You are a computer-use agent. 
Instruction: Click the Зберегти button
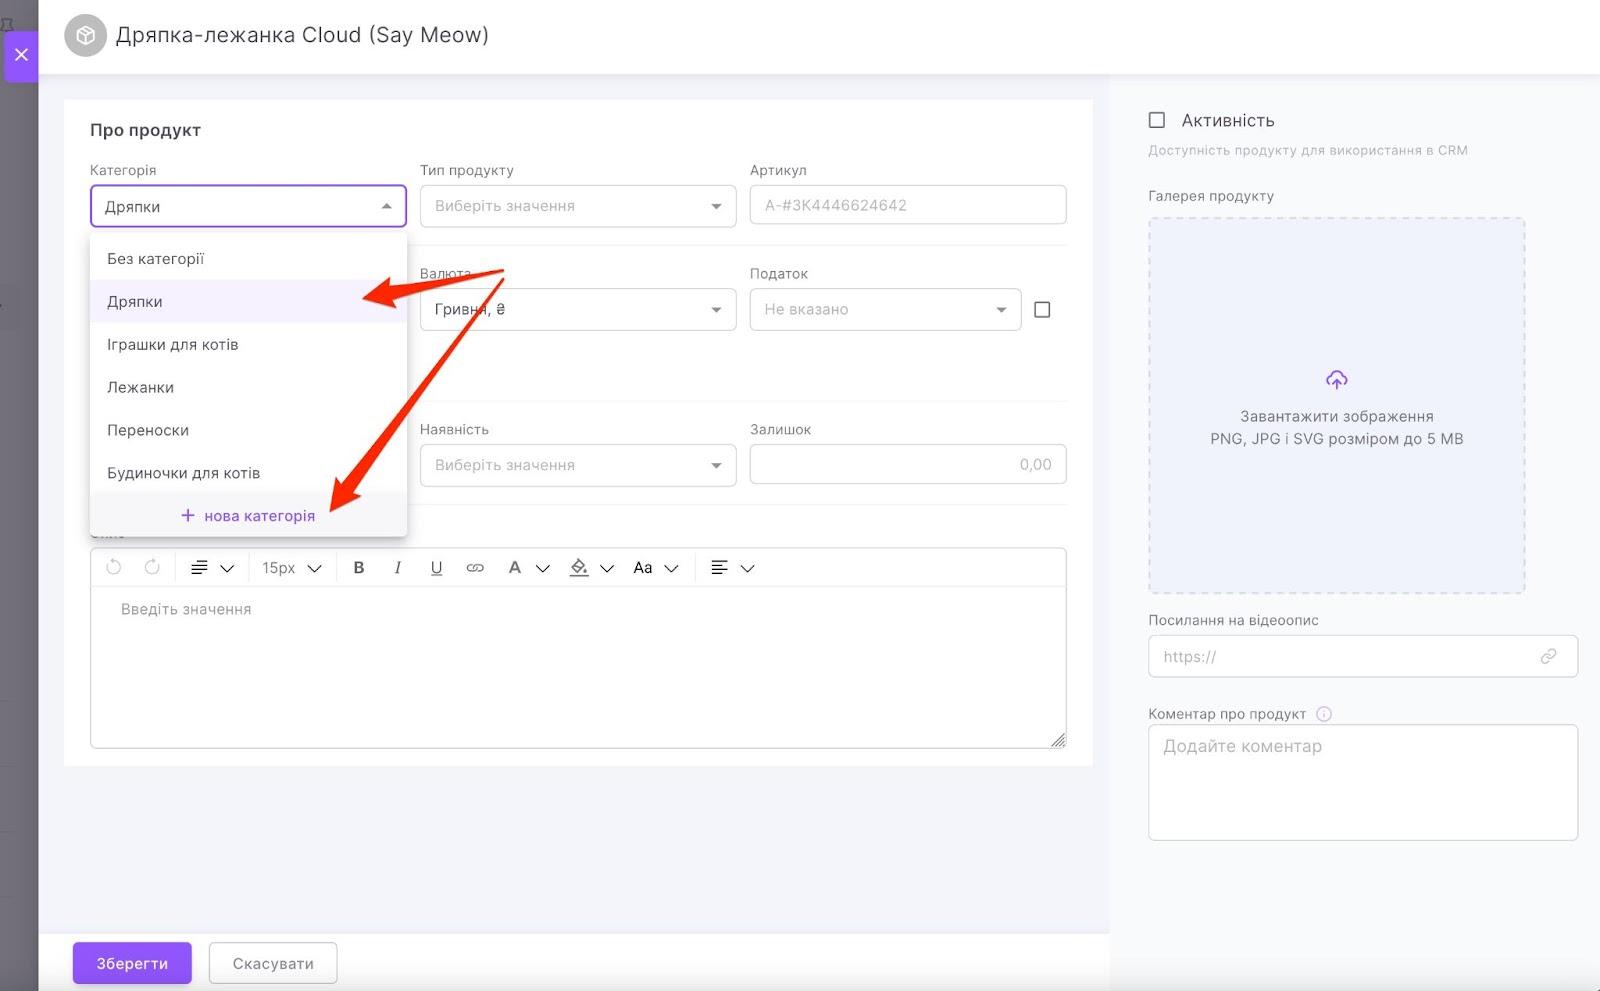click(132, 963)
